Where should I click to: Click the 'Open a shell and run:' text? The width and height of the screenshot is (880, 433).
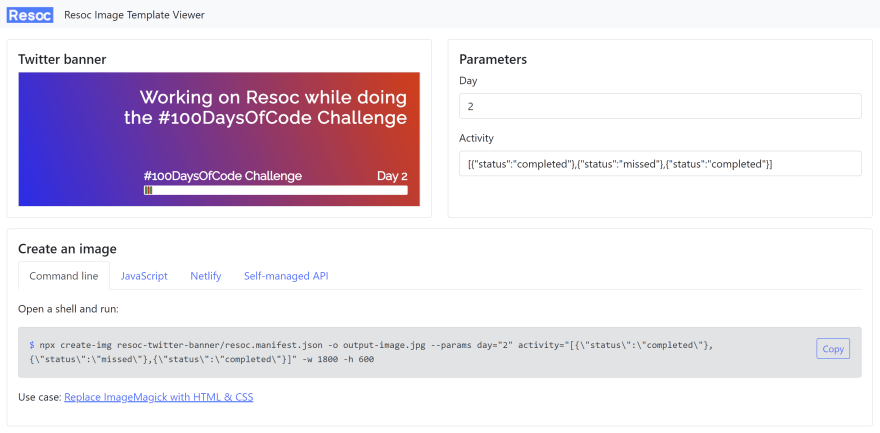pyautogui.click(x=68, y=308)
